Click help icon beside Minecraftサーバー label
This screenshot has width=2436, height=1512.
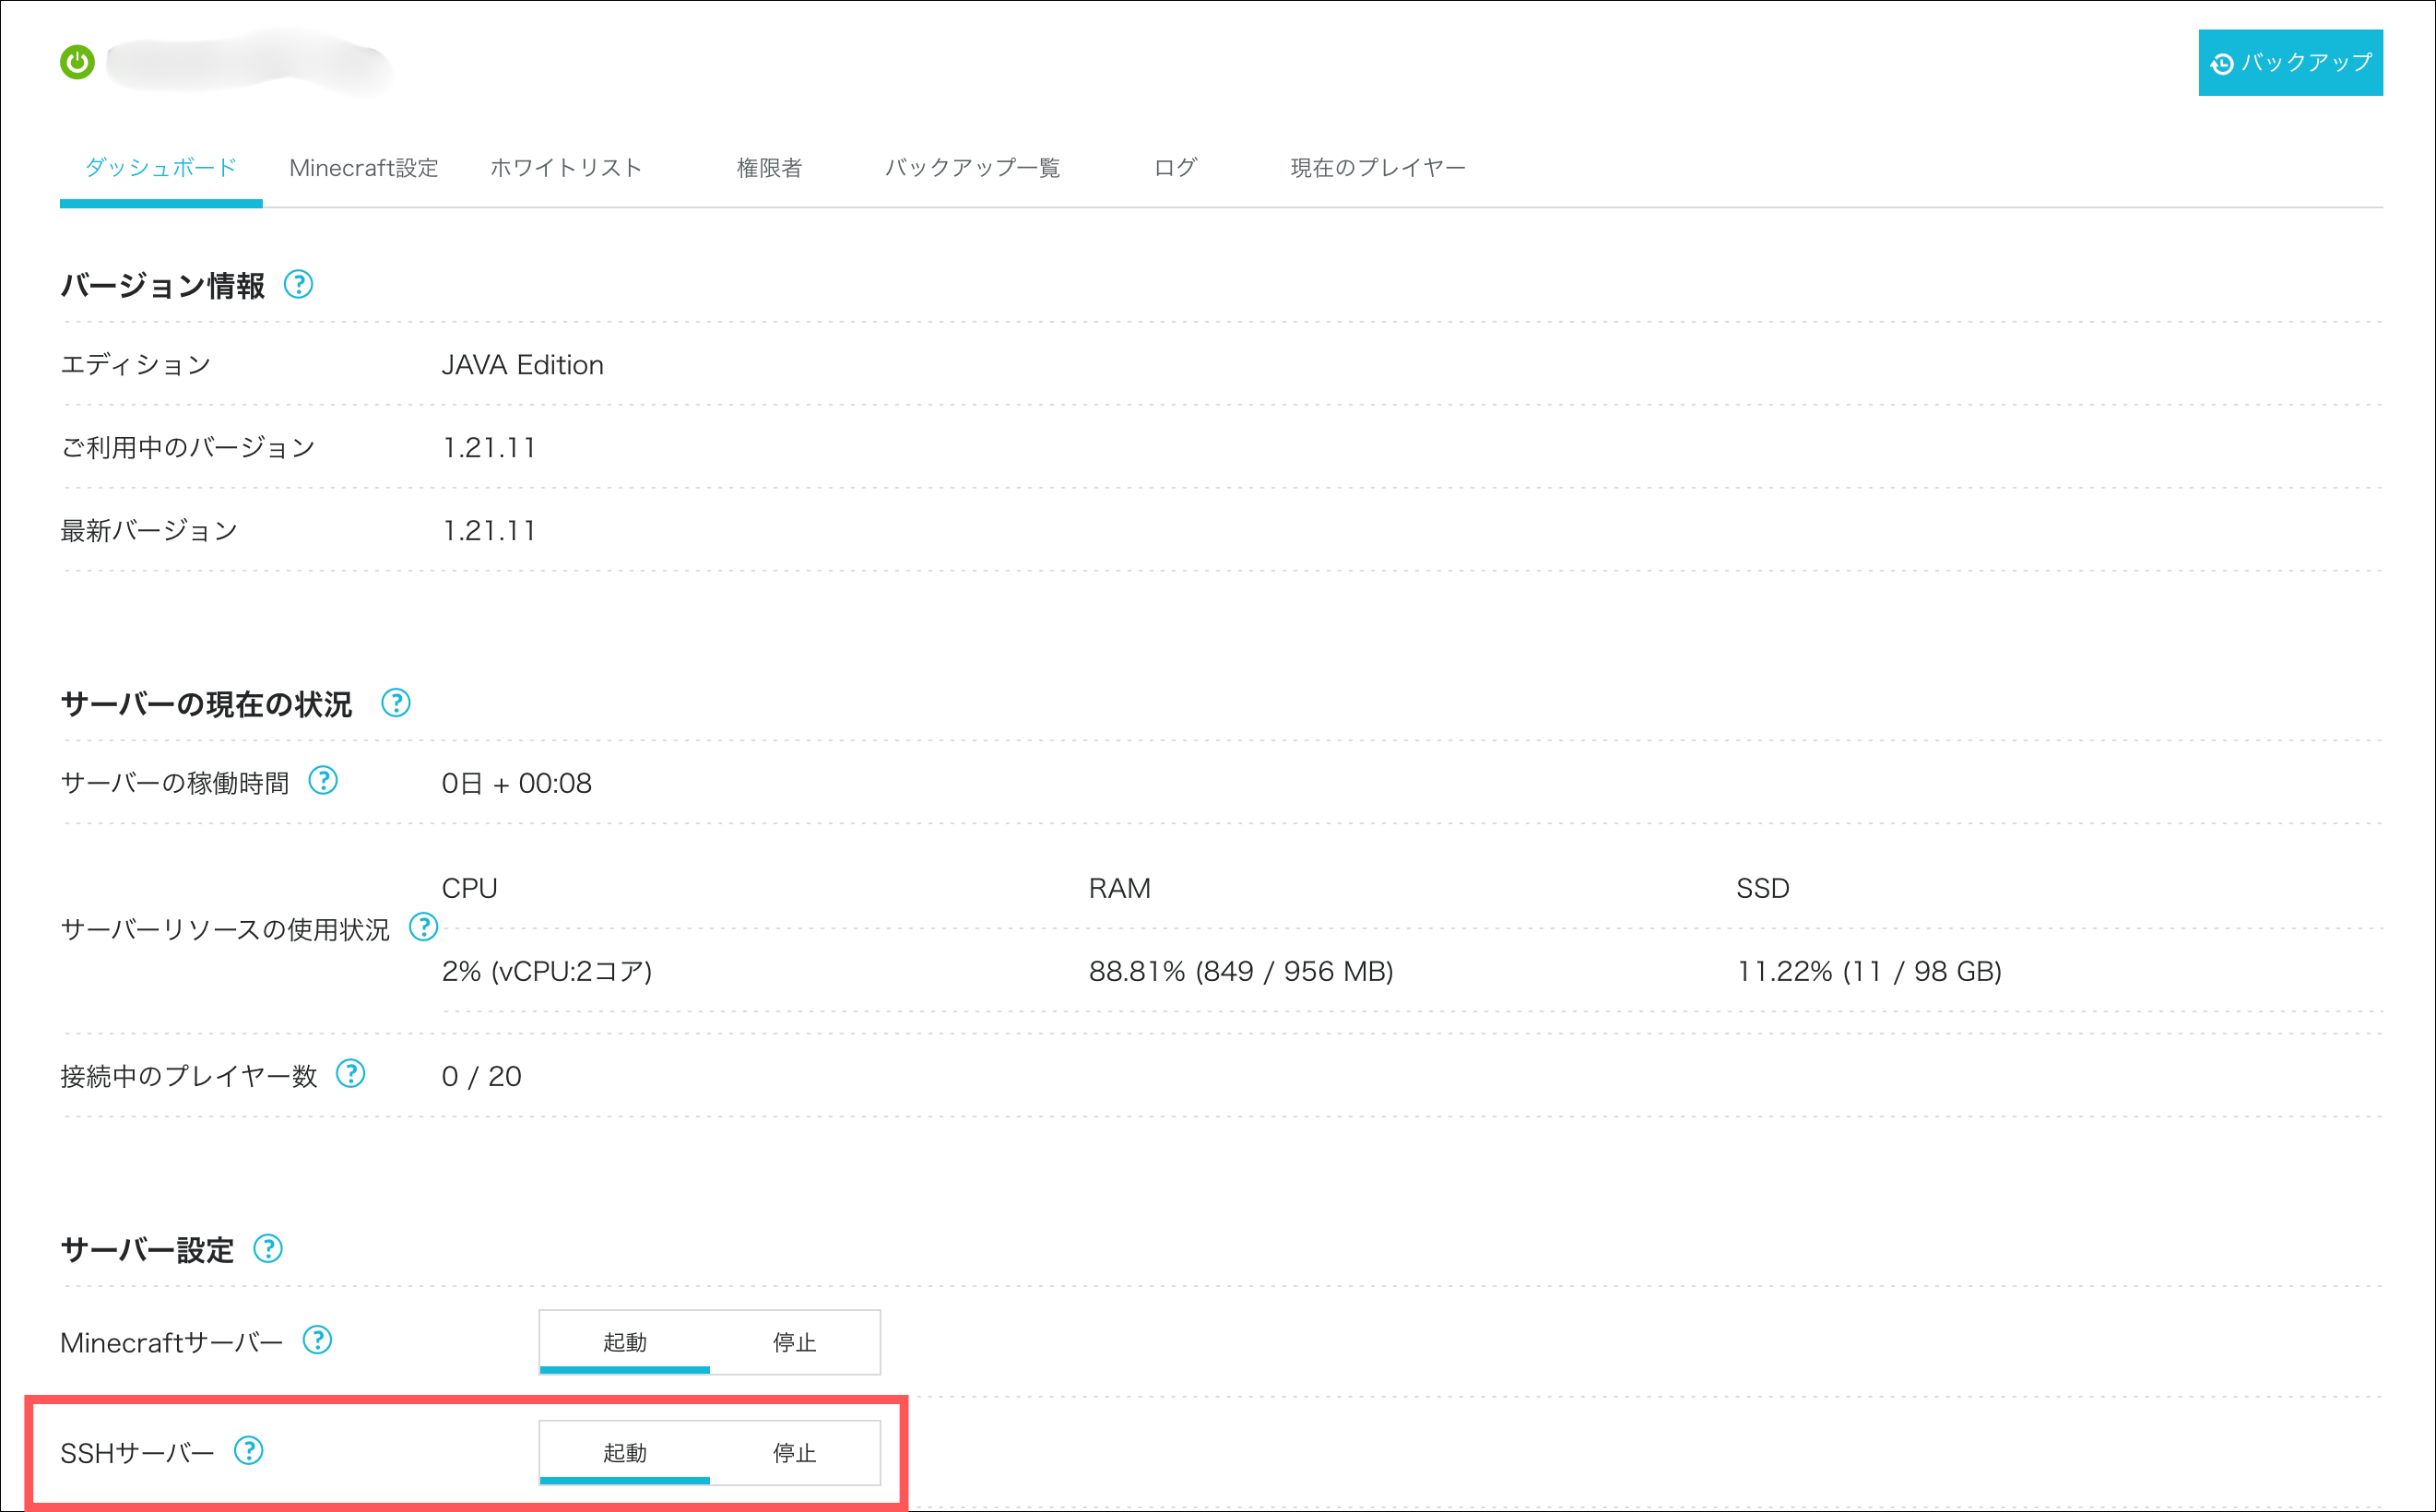317,1340
